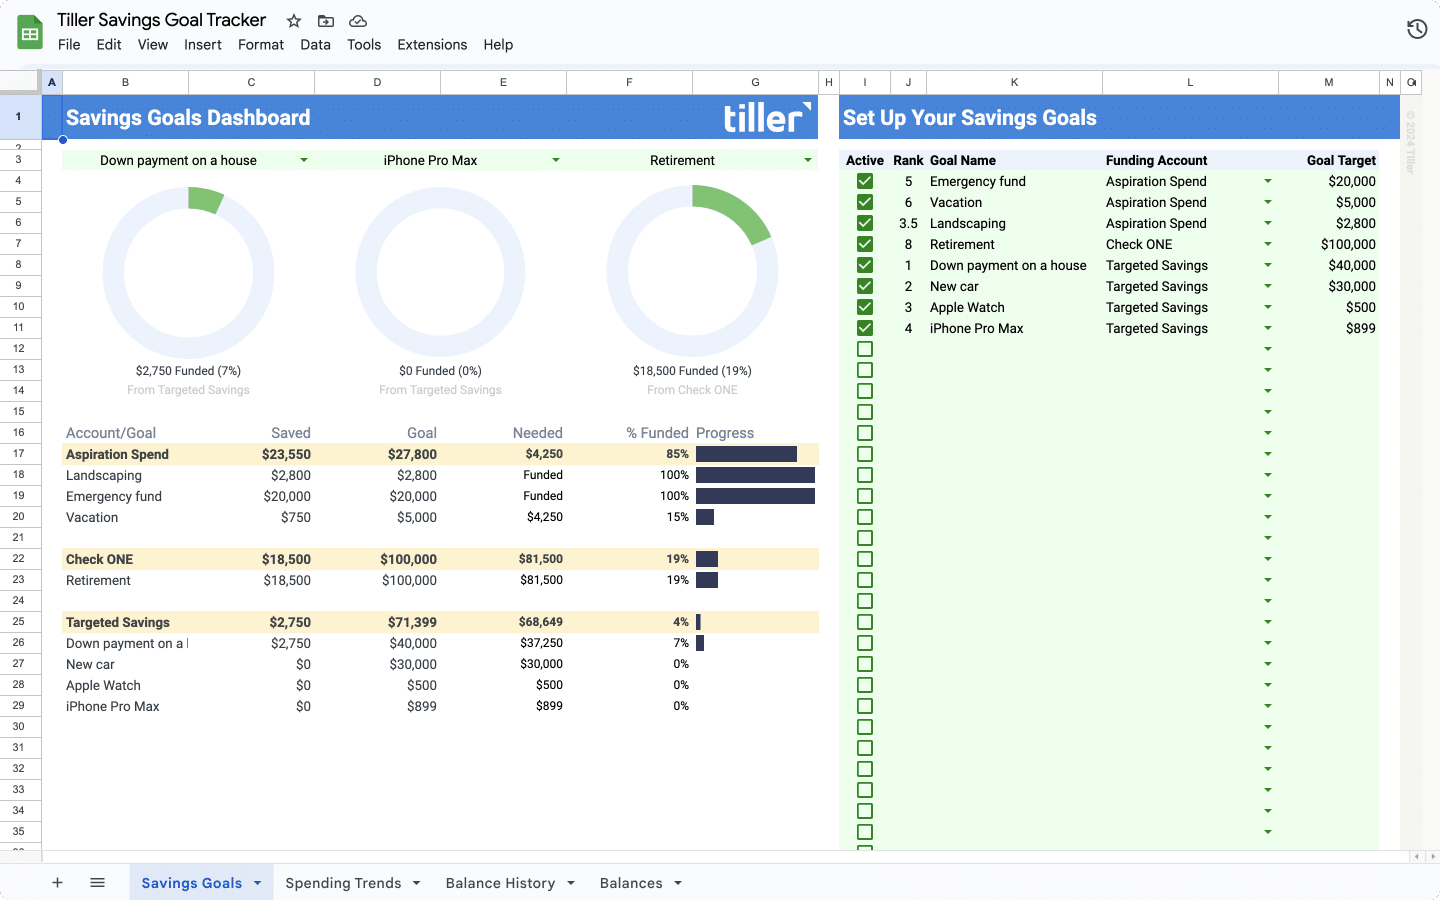The width and height of the screenshot is (1440, 900).
Task: Open the Google Sheets home icon
Action: pyautogui.click(x=30, y=32)
